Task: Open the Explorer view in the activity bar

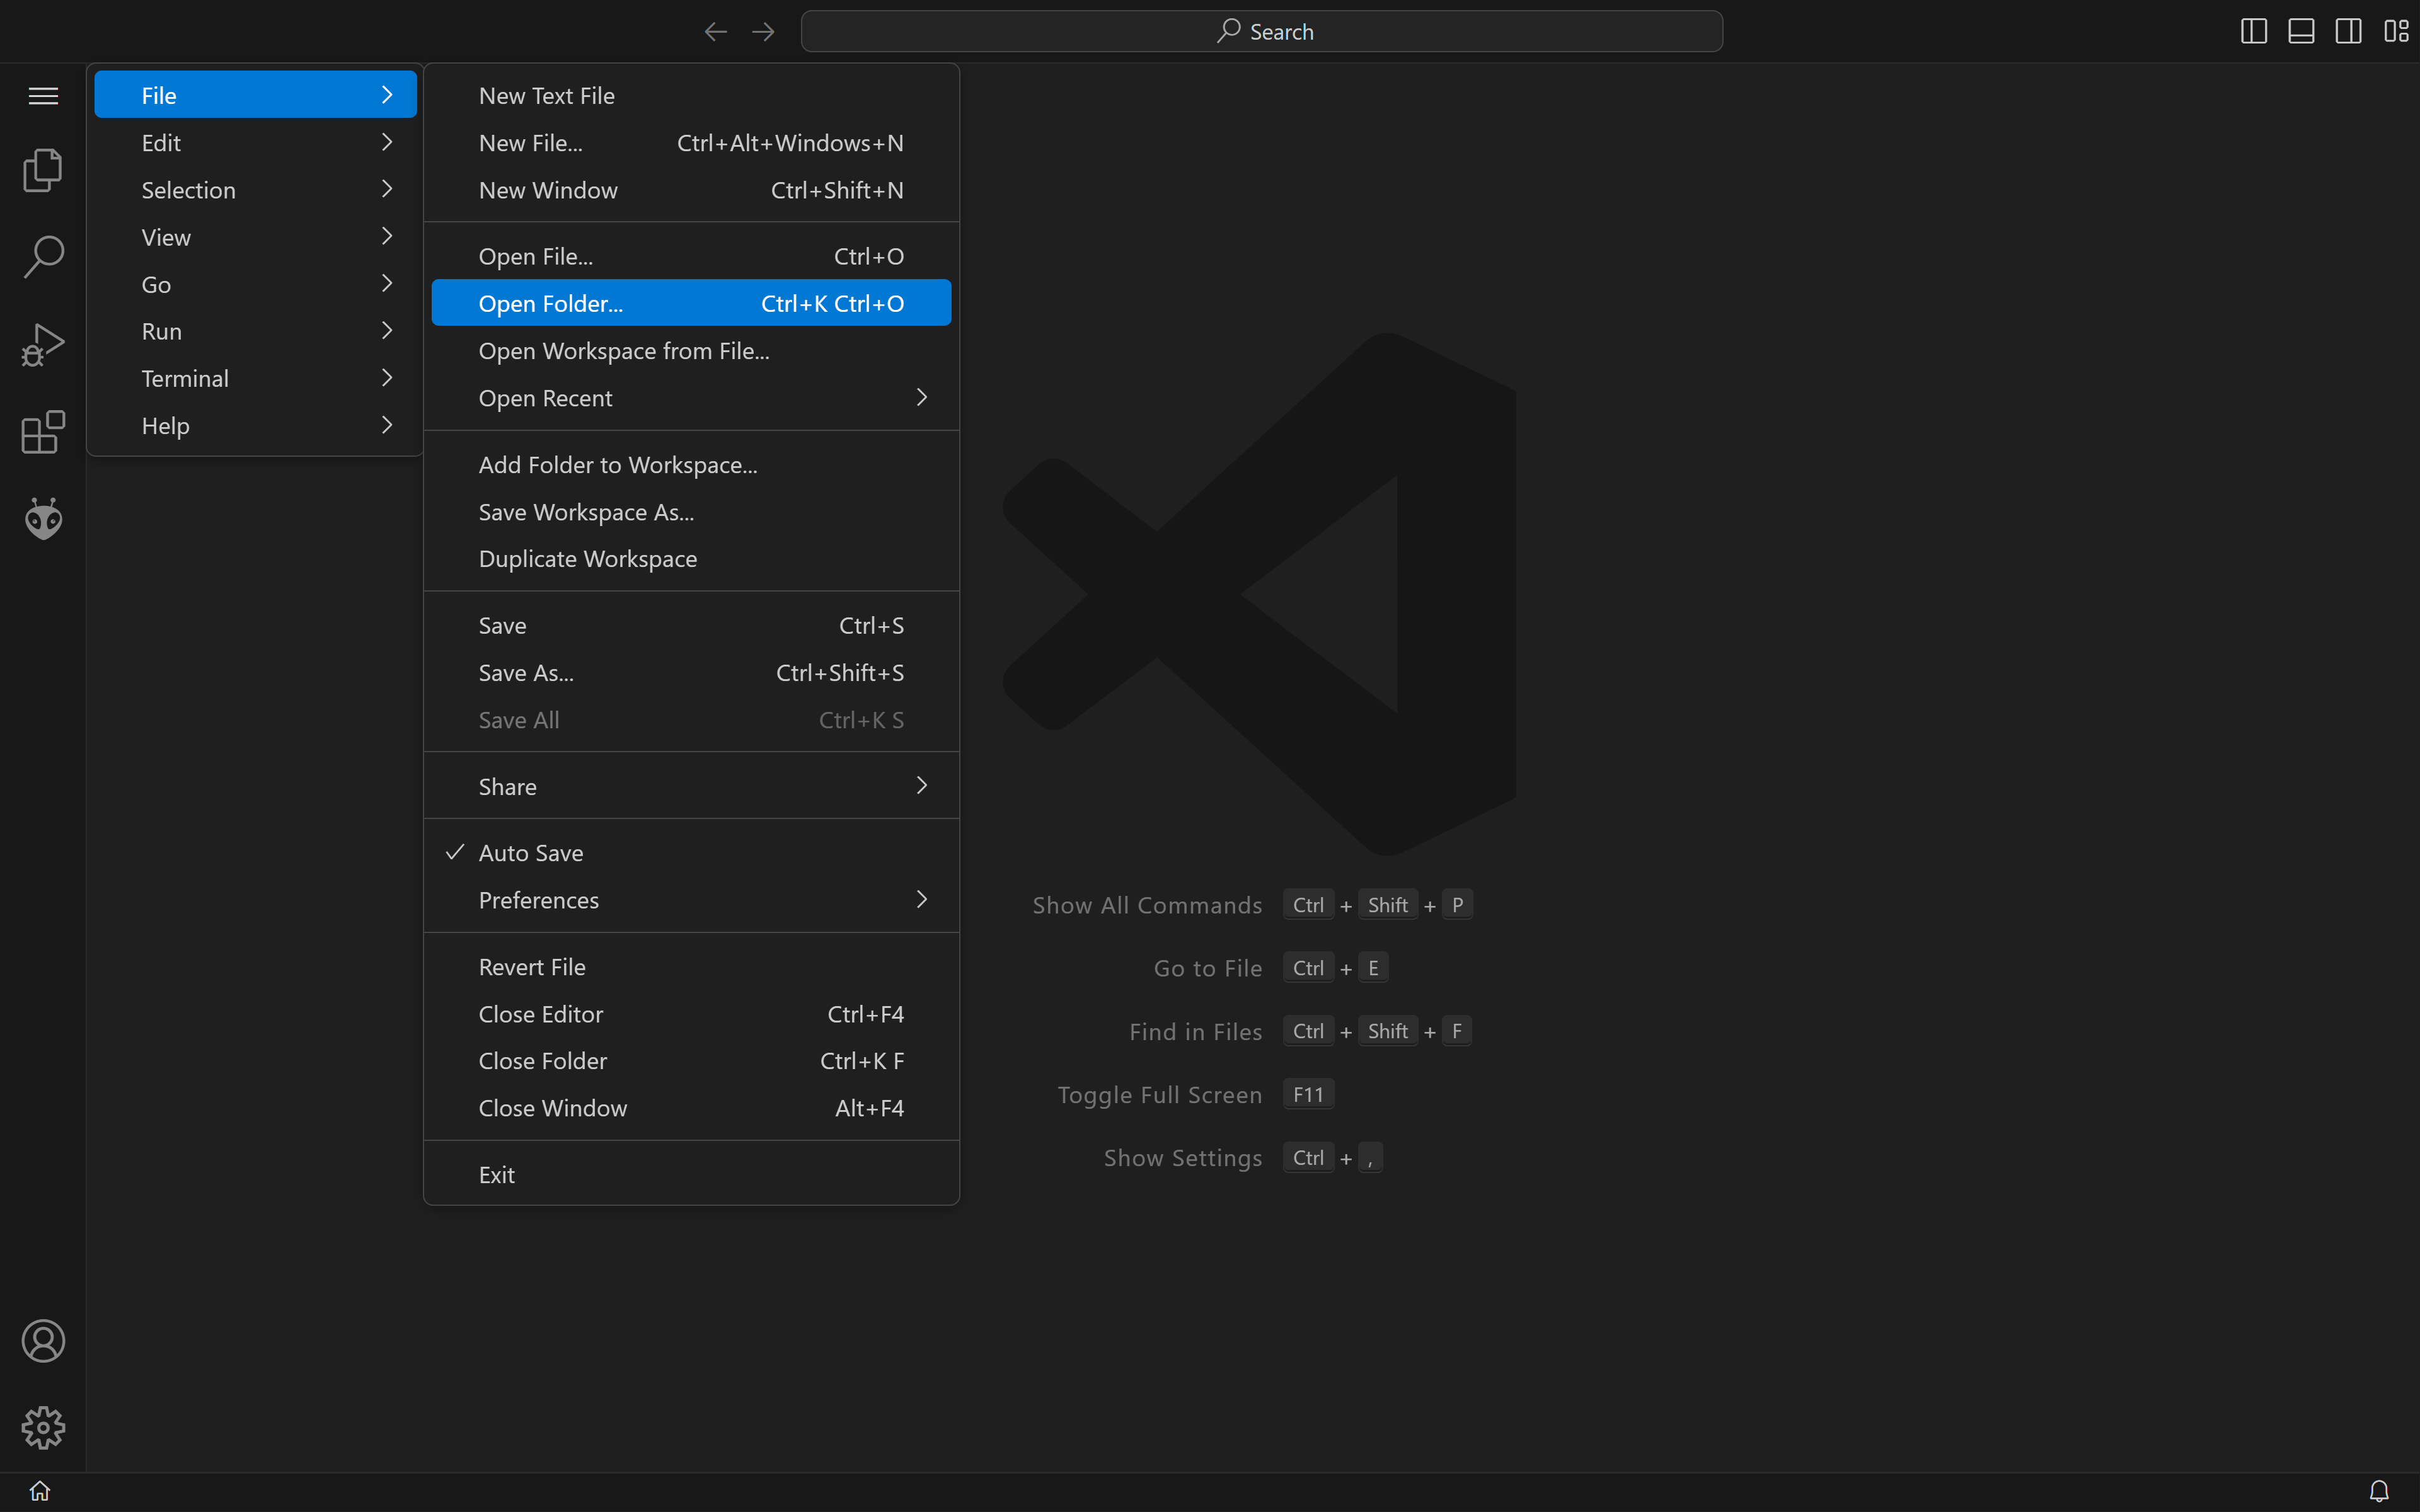Action: coord(43,169)
